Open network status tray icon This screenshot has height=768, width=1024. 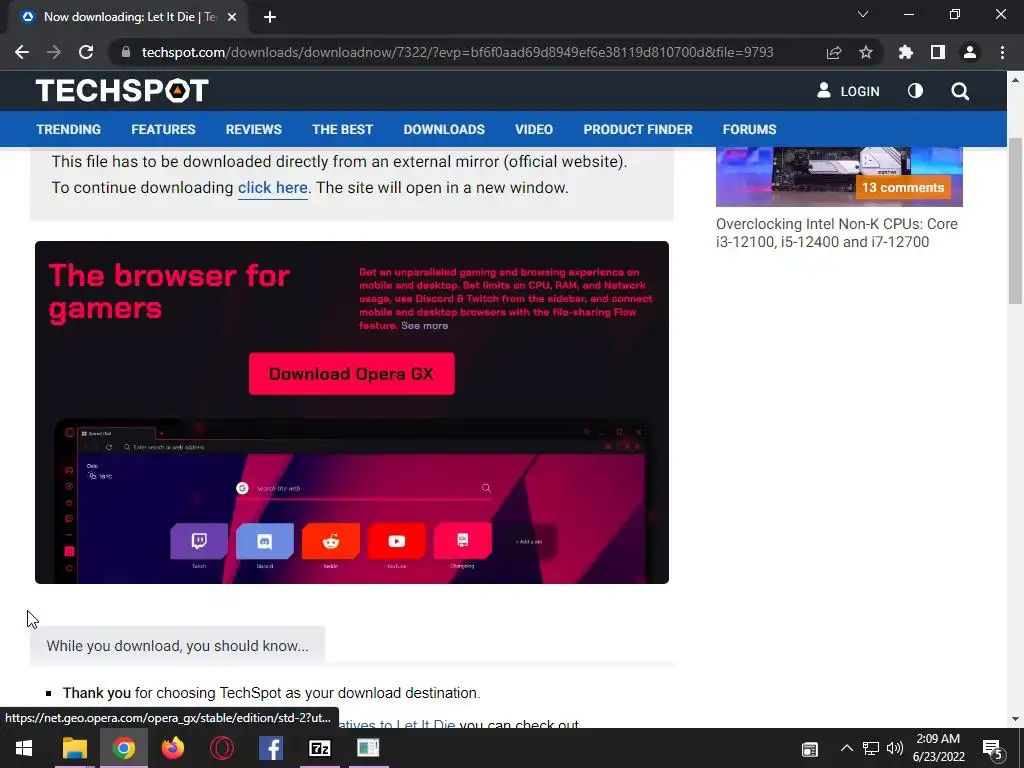click(x=871, y=748)
